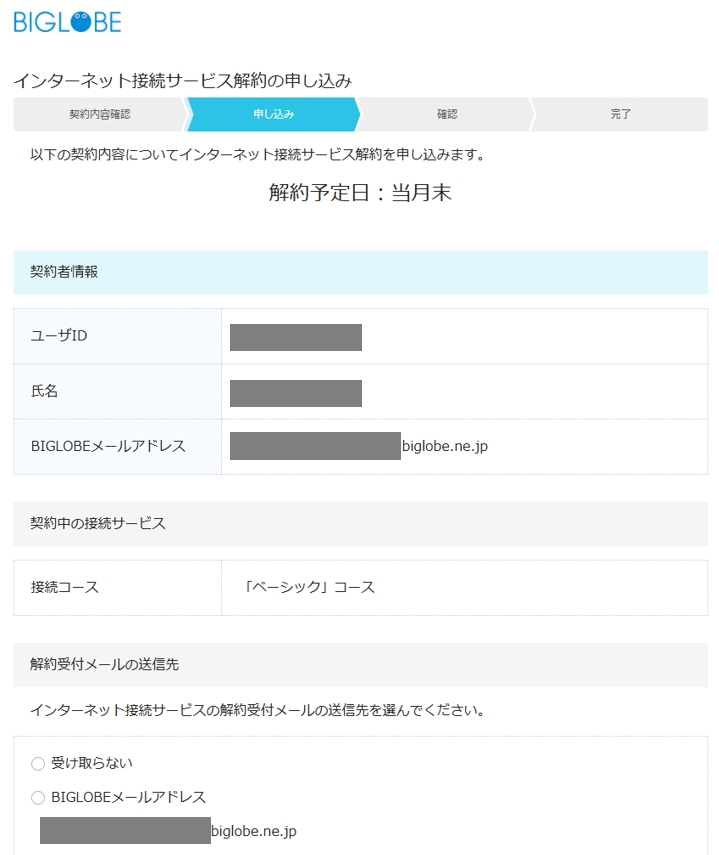Image resolution: width=719 pixels, height=855 pixels.
Task: Click the 契約中の接続サービス section header
Action: coord(360,523)
